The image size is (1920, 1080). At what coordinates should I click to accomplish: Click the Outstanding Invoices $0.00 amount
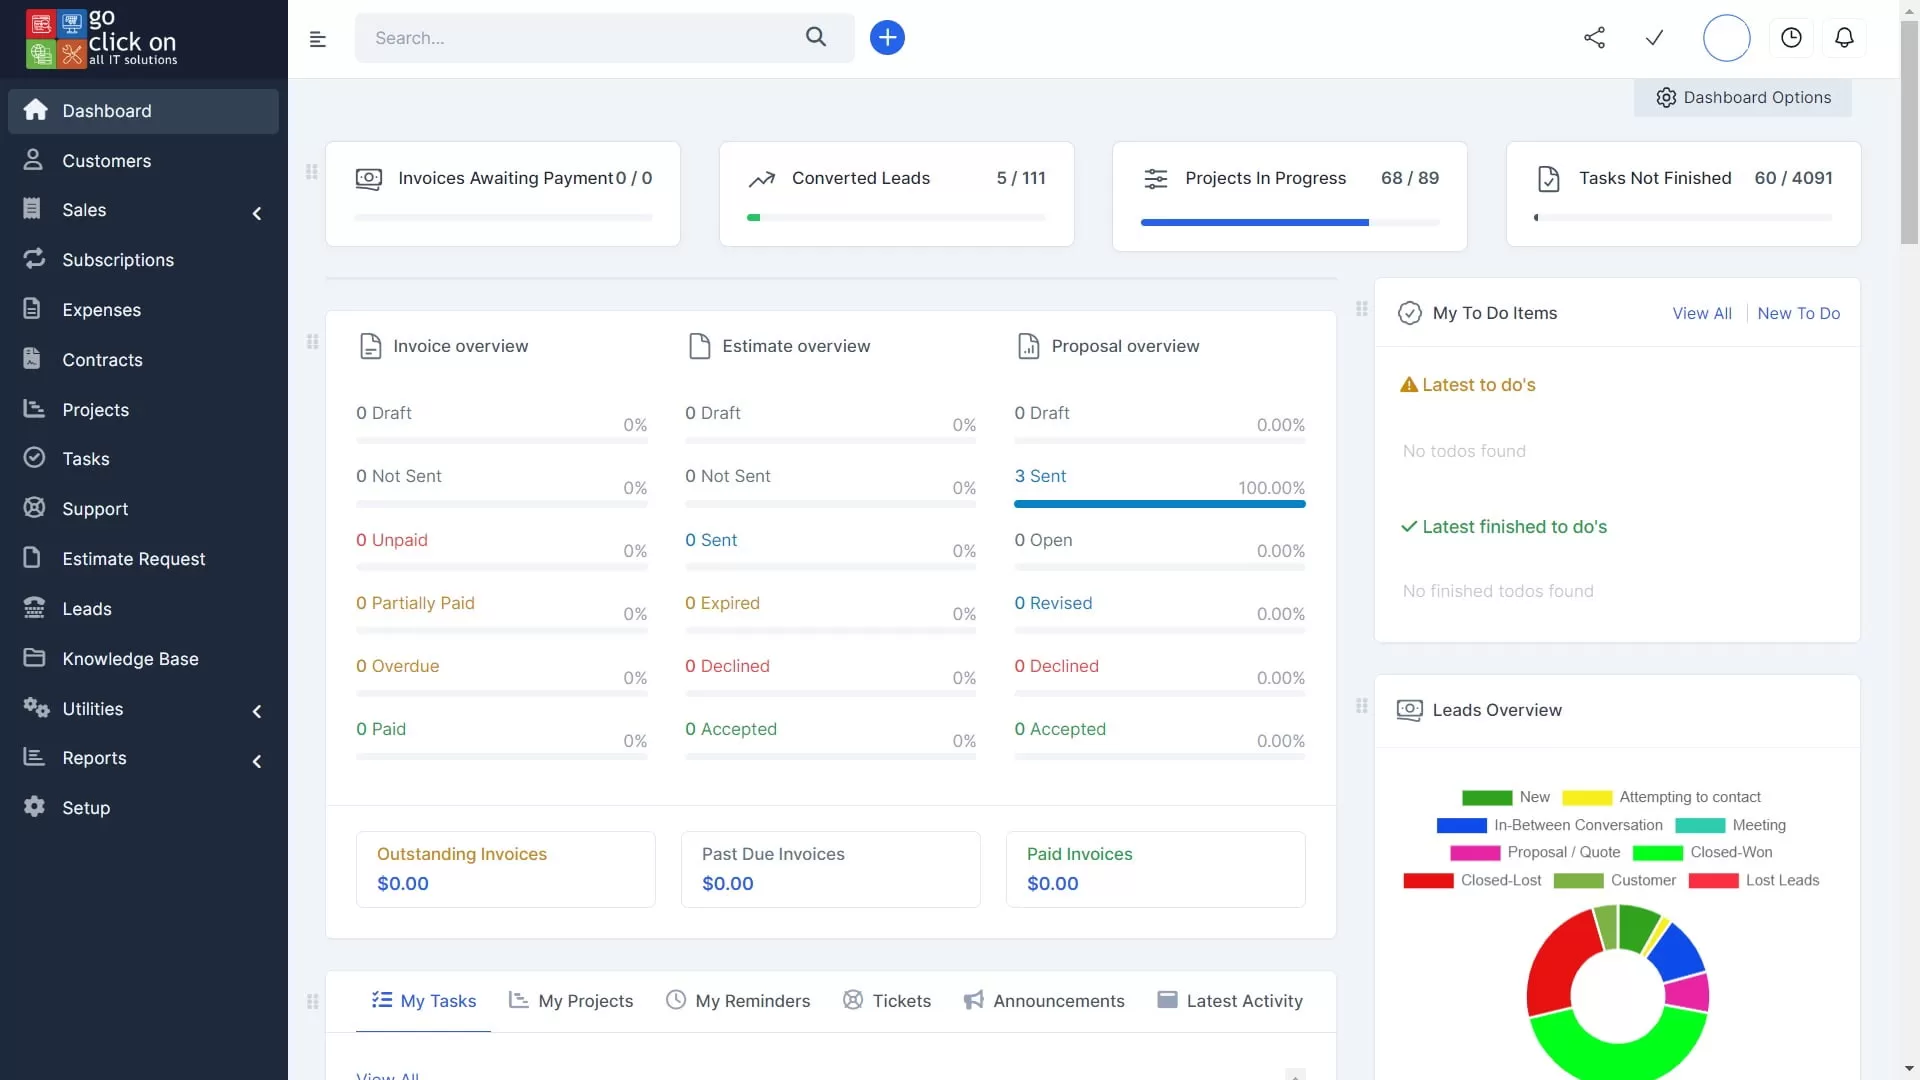point(403,884)
